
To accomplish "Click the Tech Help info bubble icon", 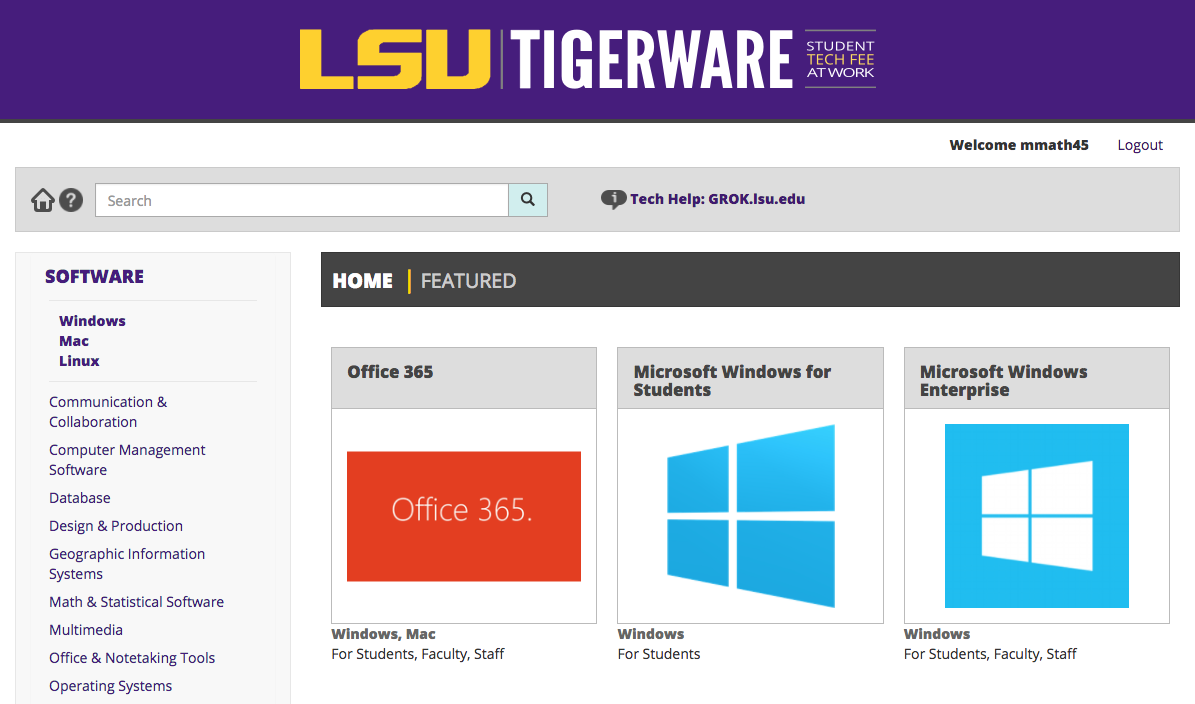I will (614, 199).
